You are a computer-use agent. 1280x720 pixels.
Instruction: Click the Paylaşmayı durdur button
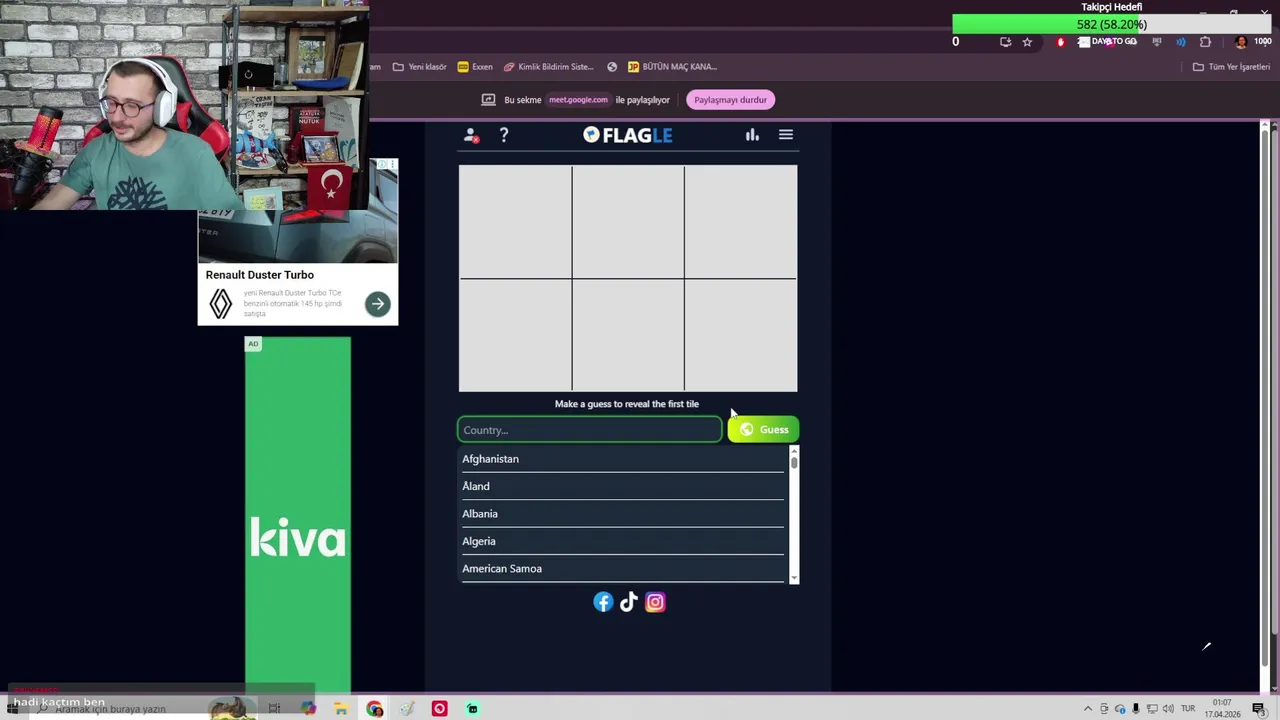pos(730,100)
